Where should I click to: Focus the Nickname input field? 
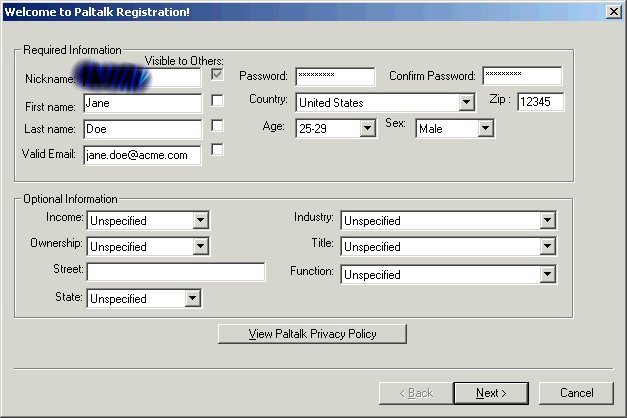142,77
